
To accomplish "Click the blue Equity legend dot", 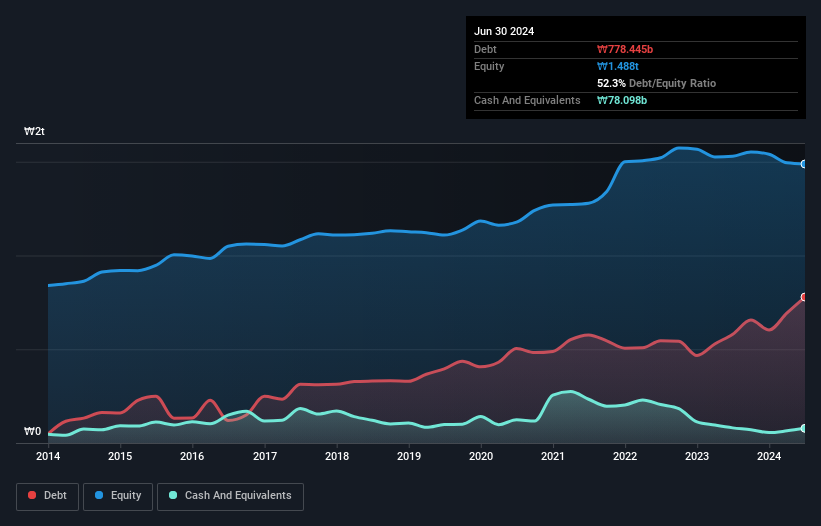I will 99,495.
